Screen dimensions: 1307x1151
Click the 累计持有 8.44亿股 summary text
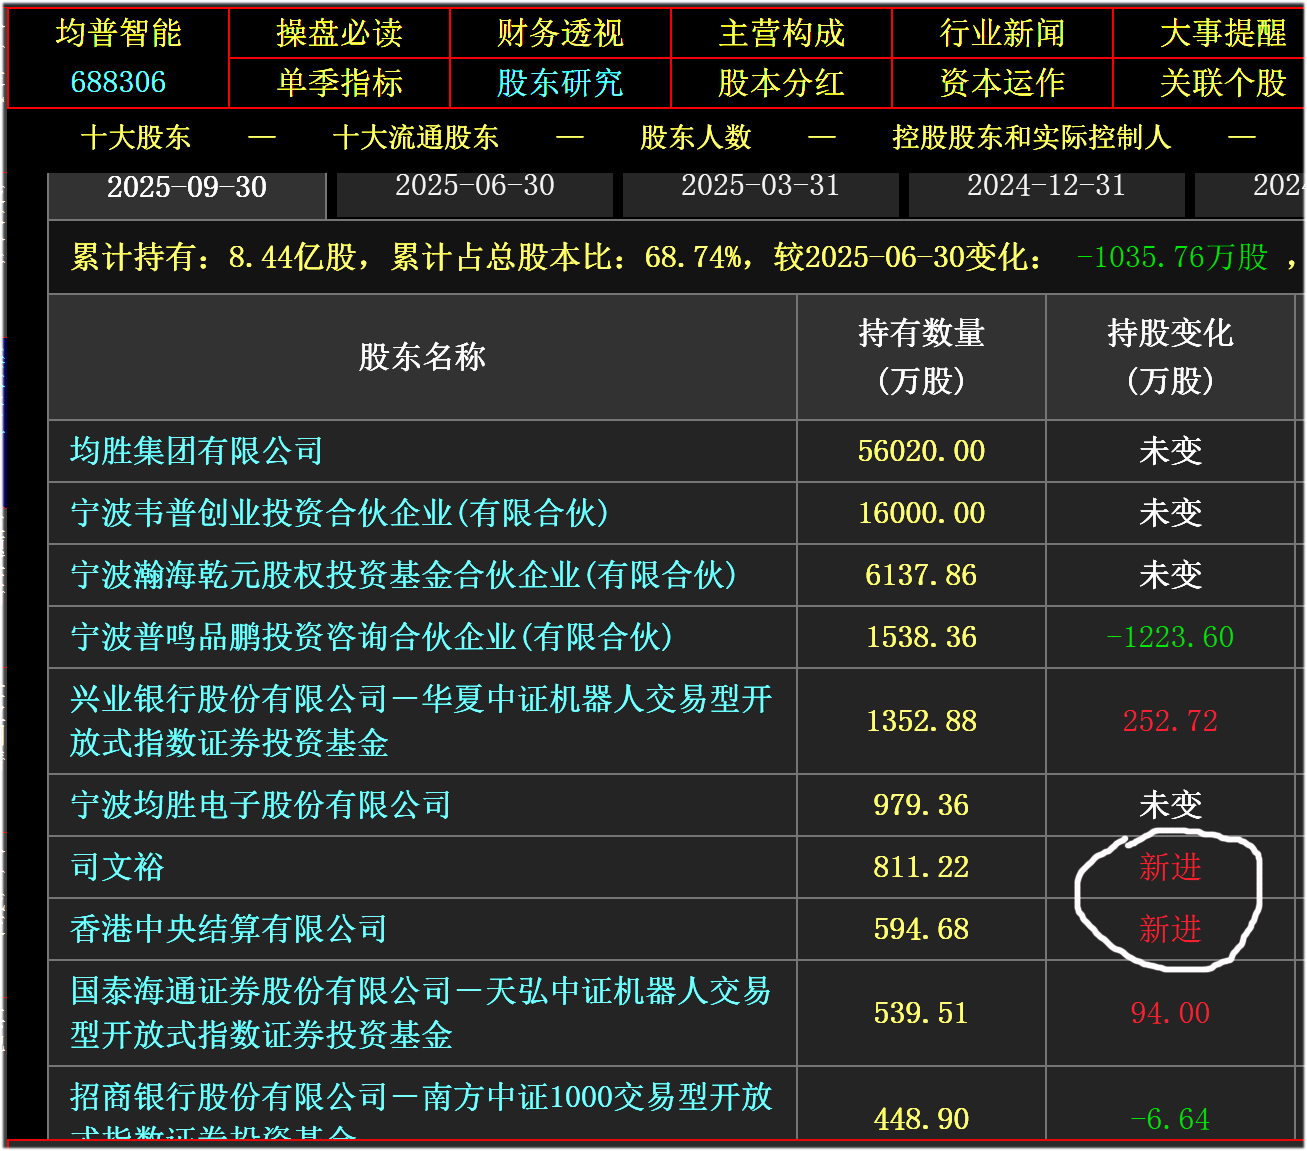[213, 257]
